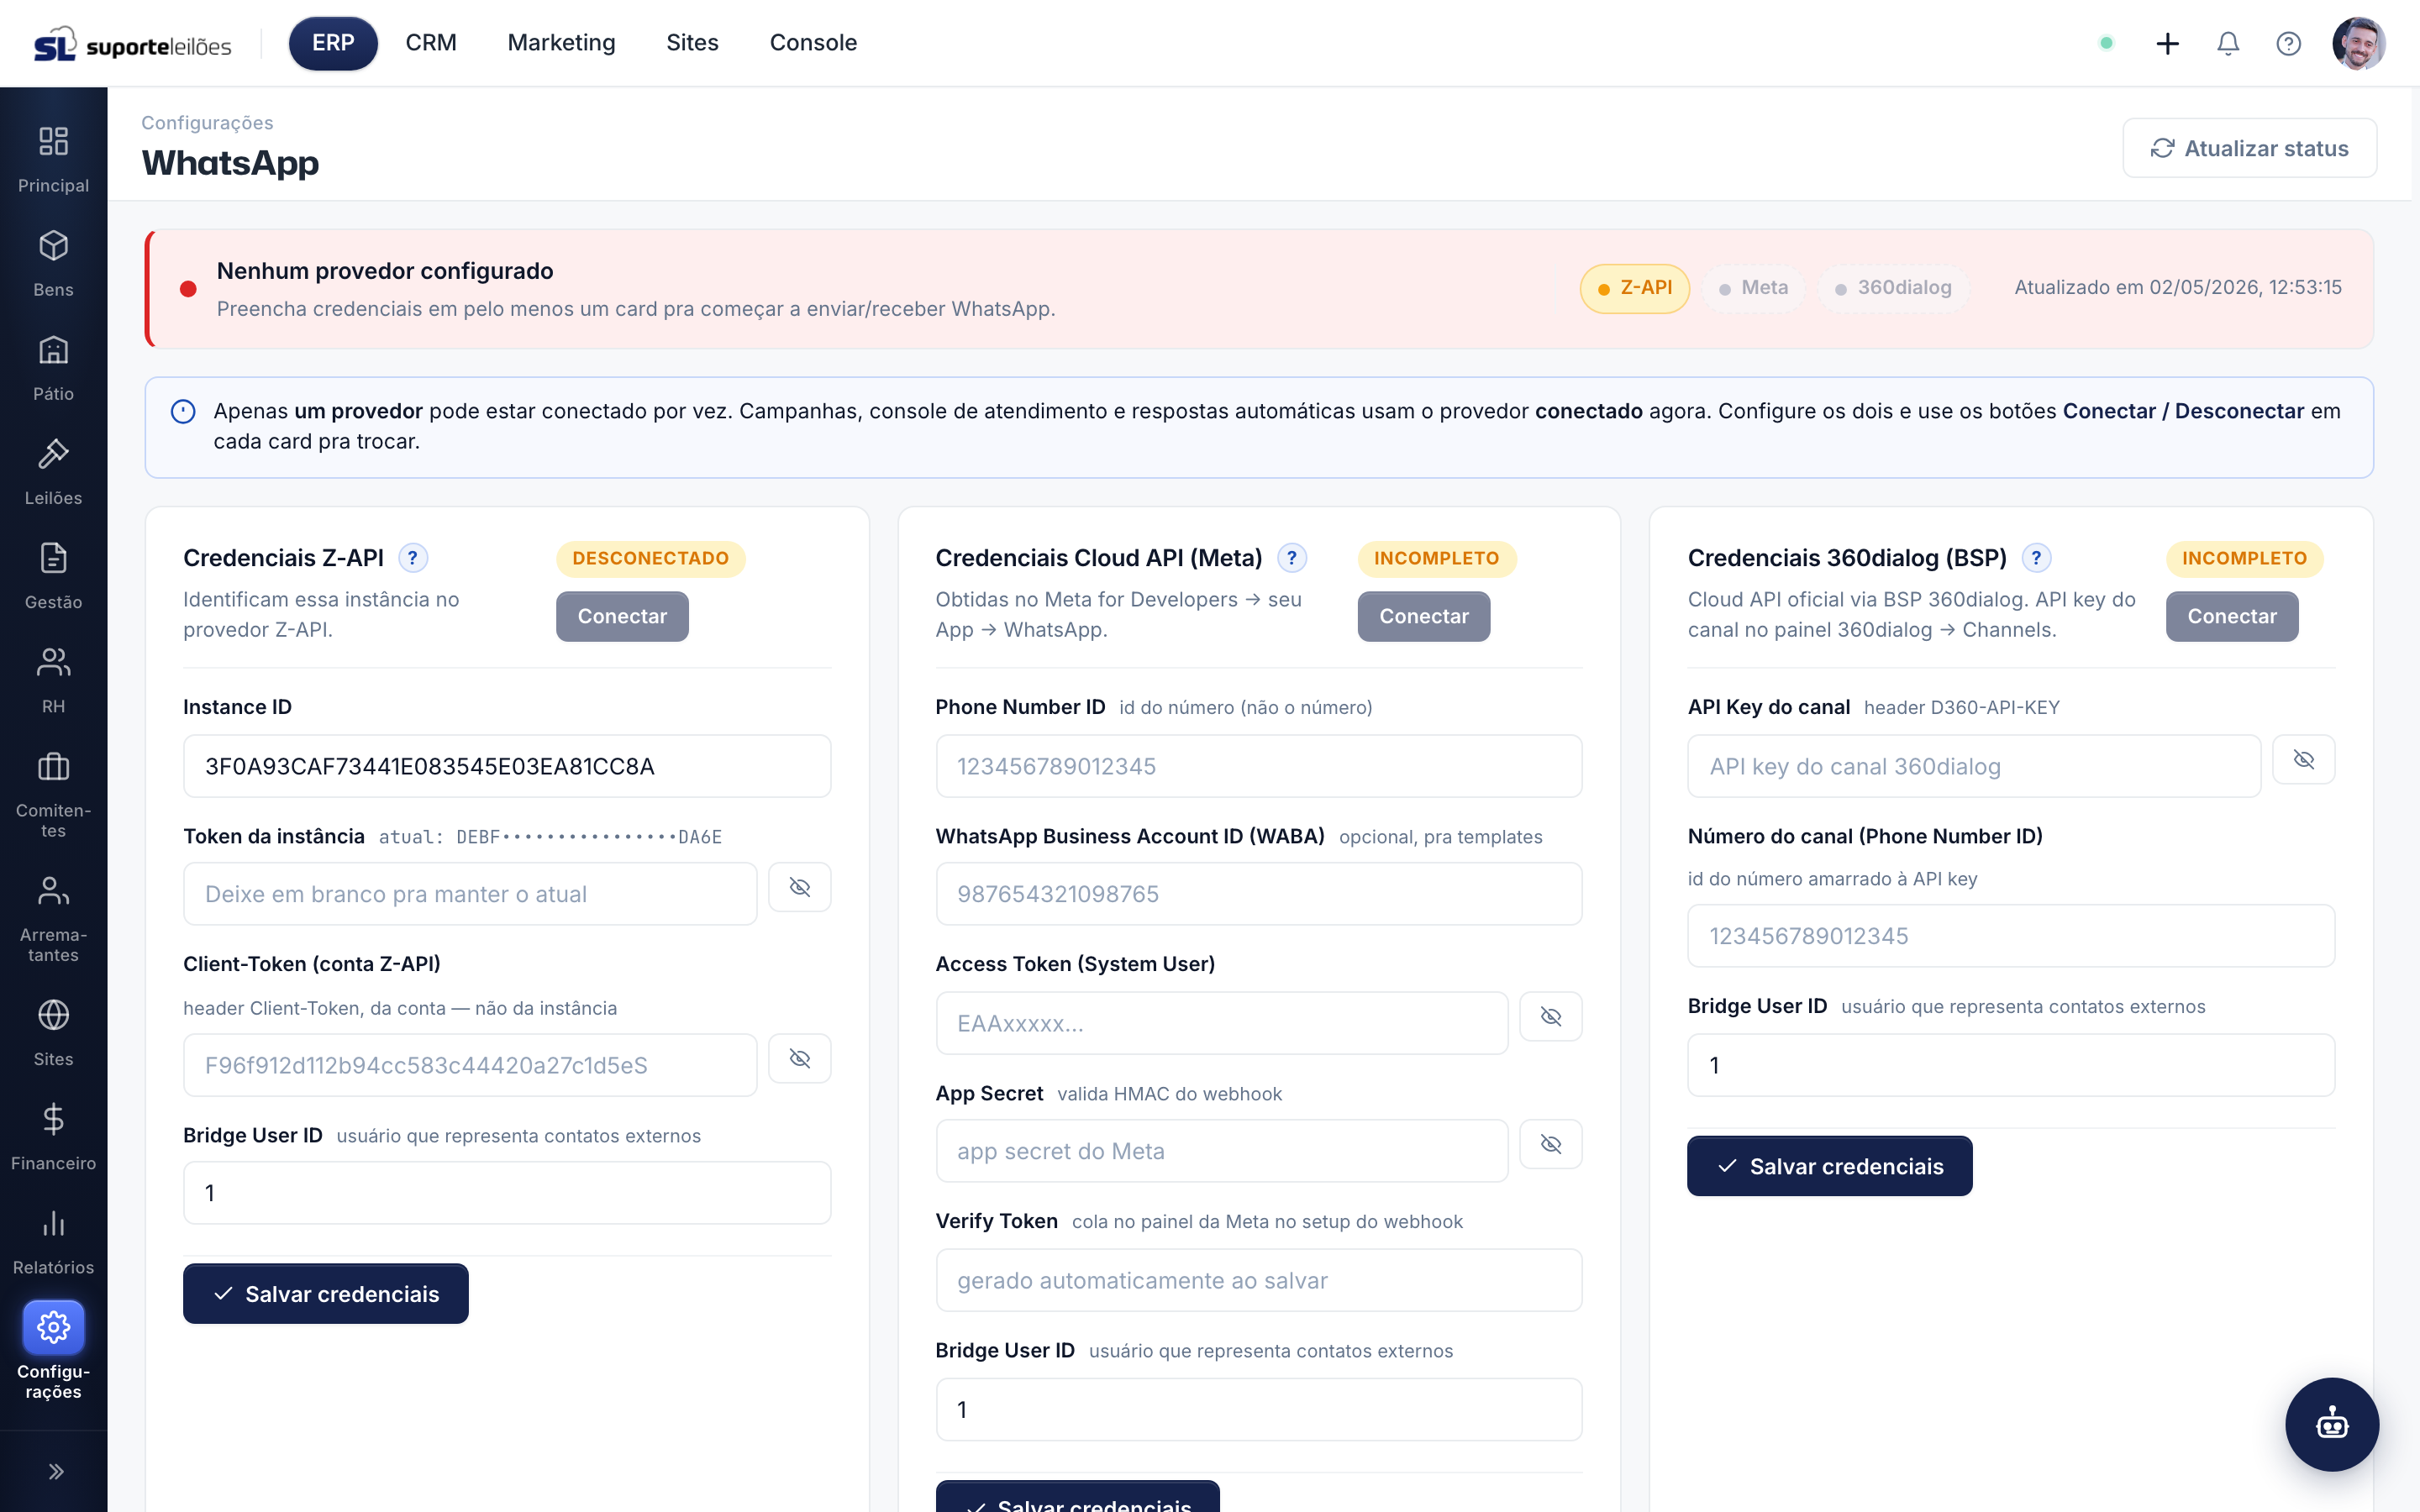This screenshot has width=2420, height=1512.
Task: Open the chatbot assistant floating button
Action: point(2331,1424)
